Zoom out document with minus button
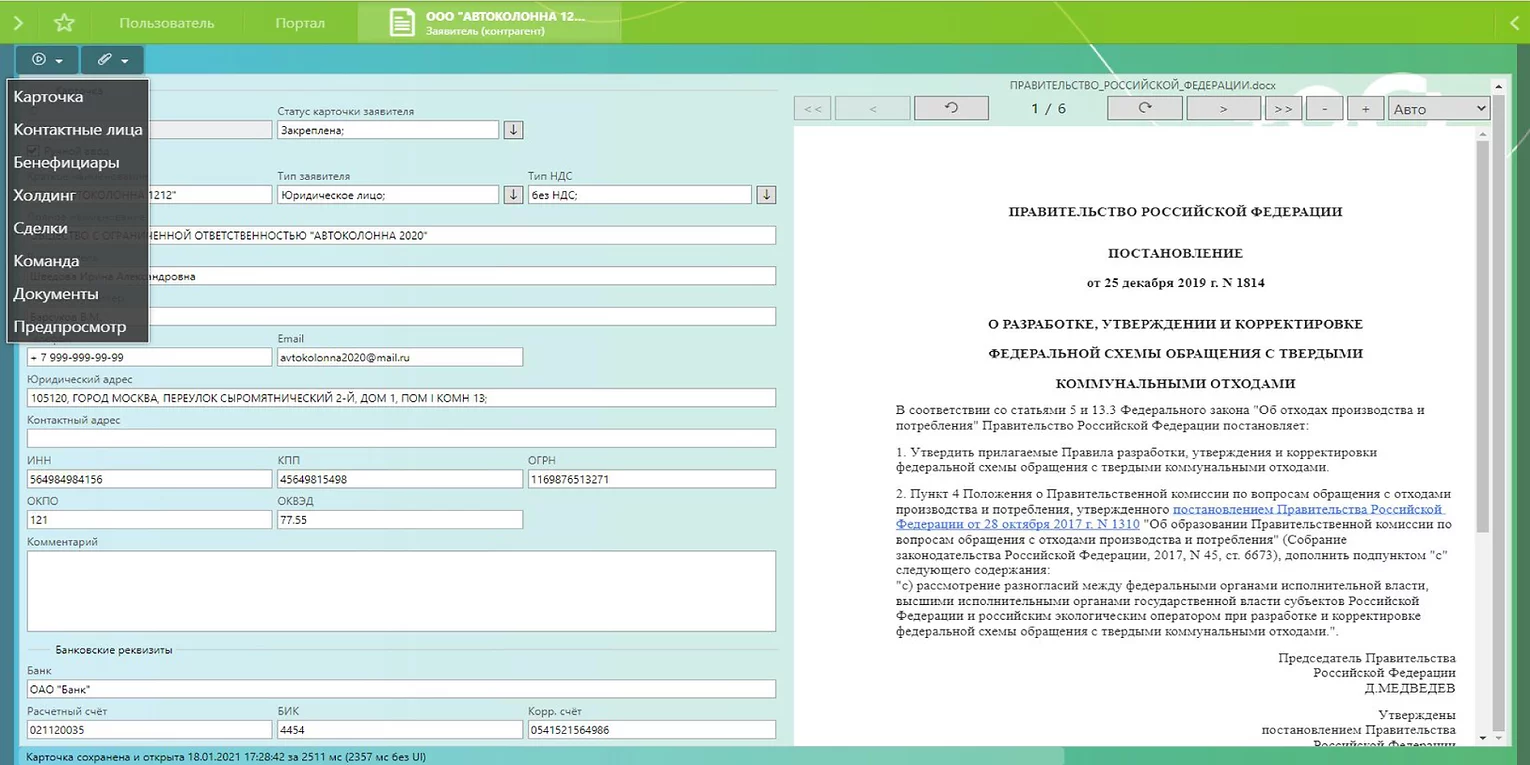 click(x=1325, y=108)
